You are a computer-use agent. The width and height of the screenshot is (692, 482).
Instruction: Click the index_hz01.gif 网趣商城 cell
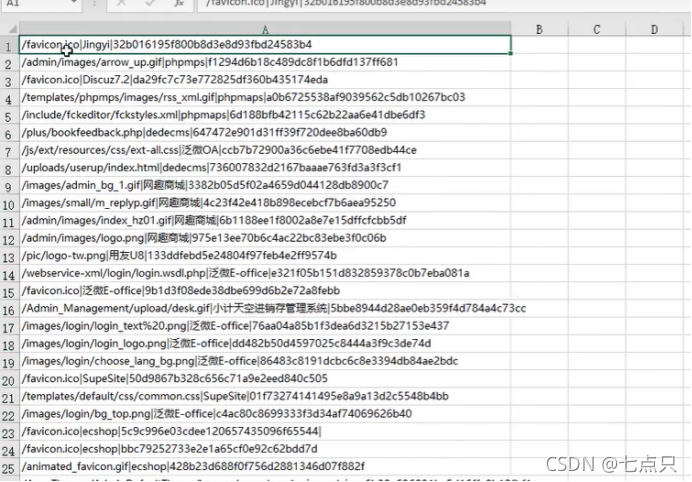pos(265,220)
